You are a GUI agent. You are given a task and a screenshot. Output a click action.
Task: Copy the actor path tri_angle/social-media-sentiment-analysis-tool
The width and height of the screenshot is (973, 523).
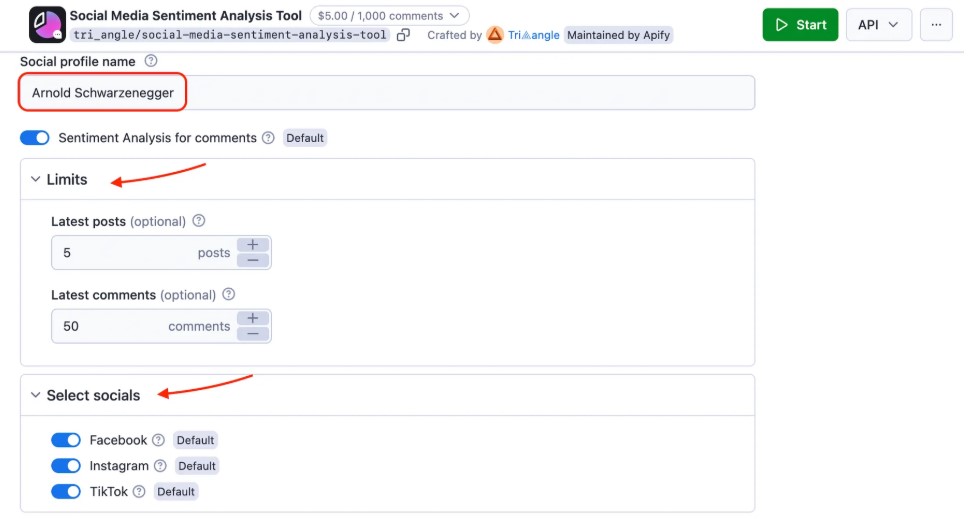pos(403,35)
